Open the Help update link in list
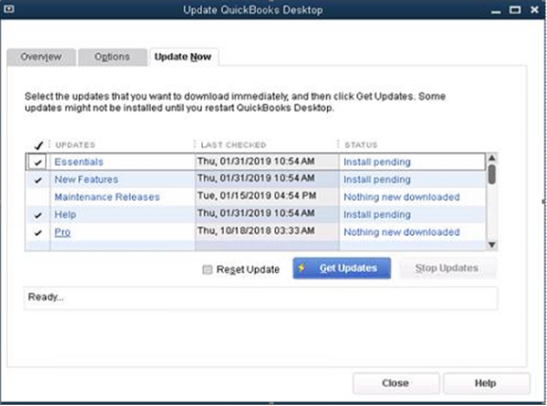The height and width of the screenshot is (406, 547). 65,215
